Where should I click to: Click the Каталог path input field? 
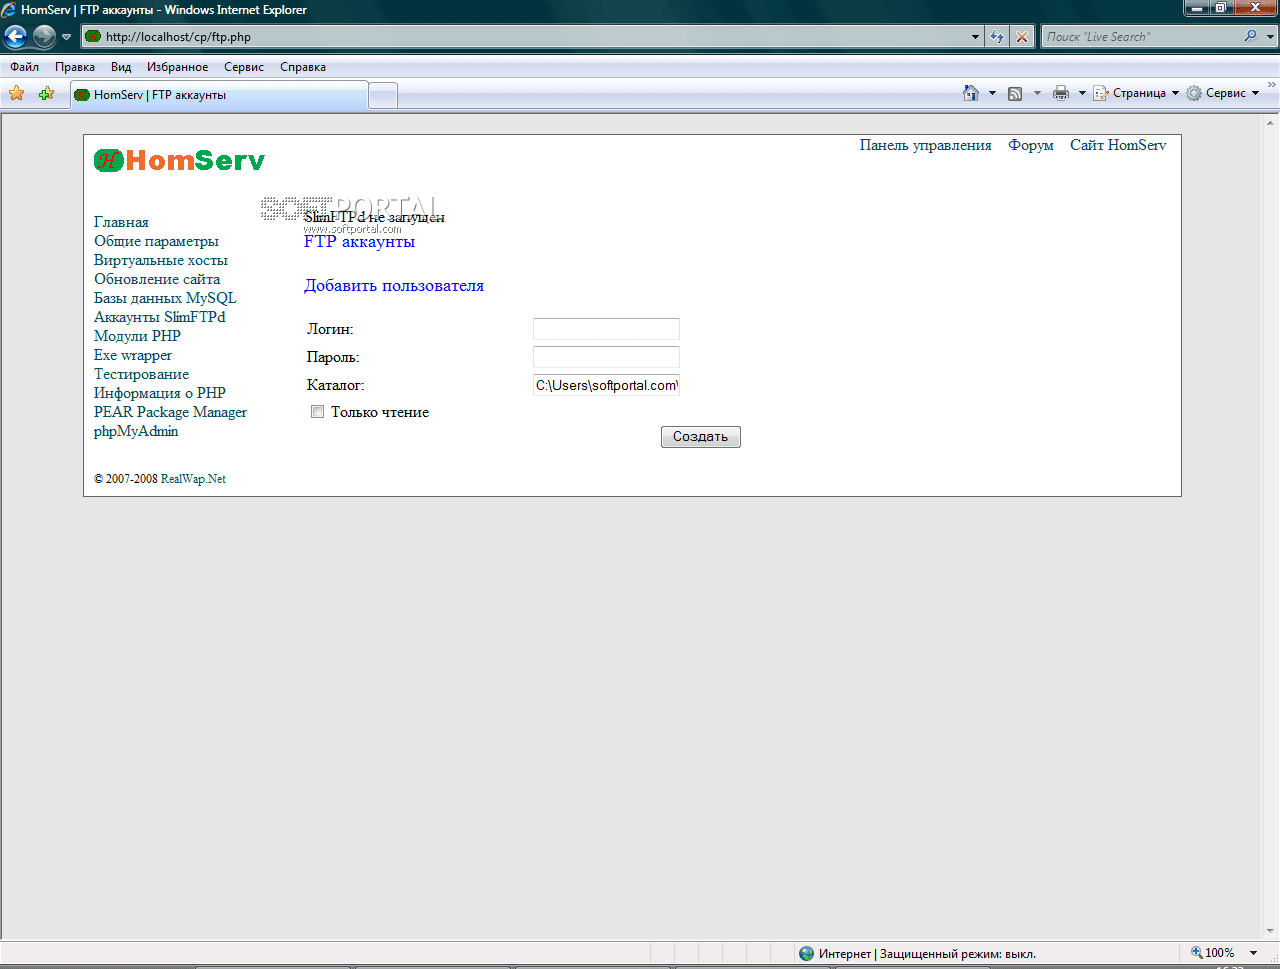[606, 385]
